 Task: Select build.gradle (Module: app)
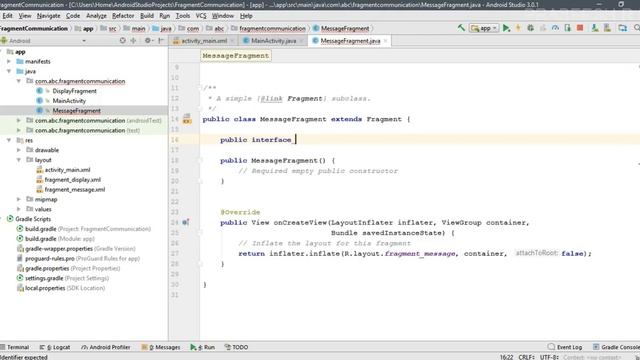coord(60,239)
